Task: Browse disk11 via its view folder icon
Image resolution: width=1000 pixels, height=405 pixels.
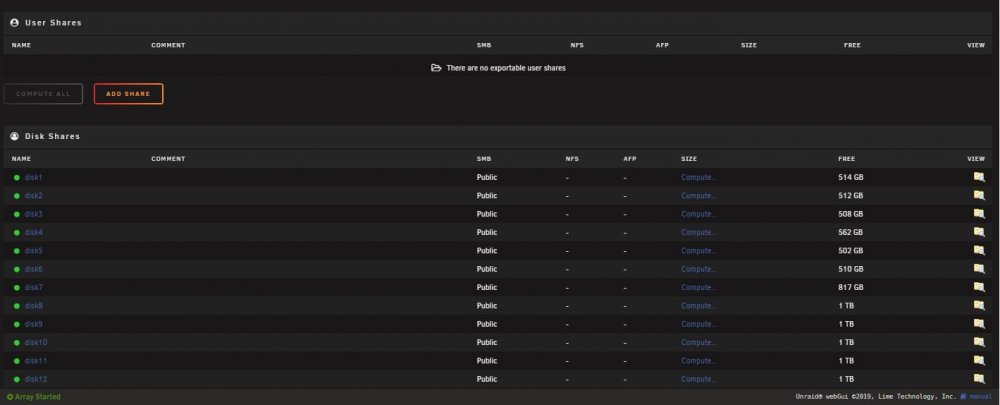Action: (978, 361)
